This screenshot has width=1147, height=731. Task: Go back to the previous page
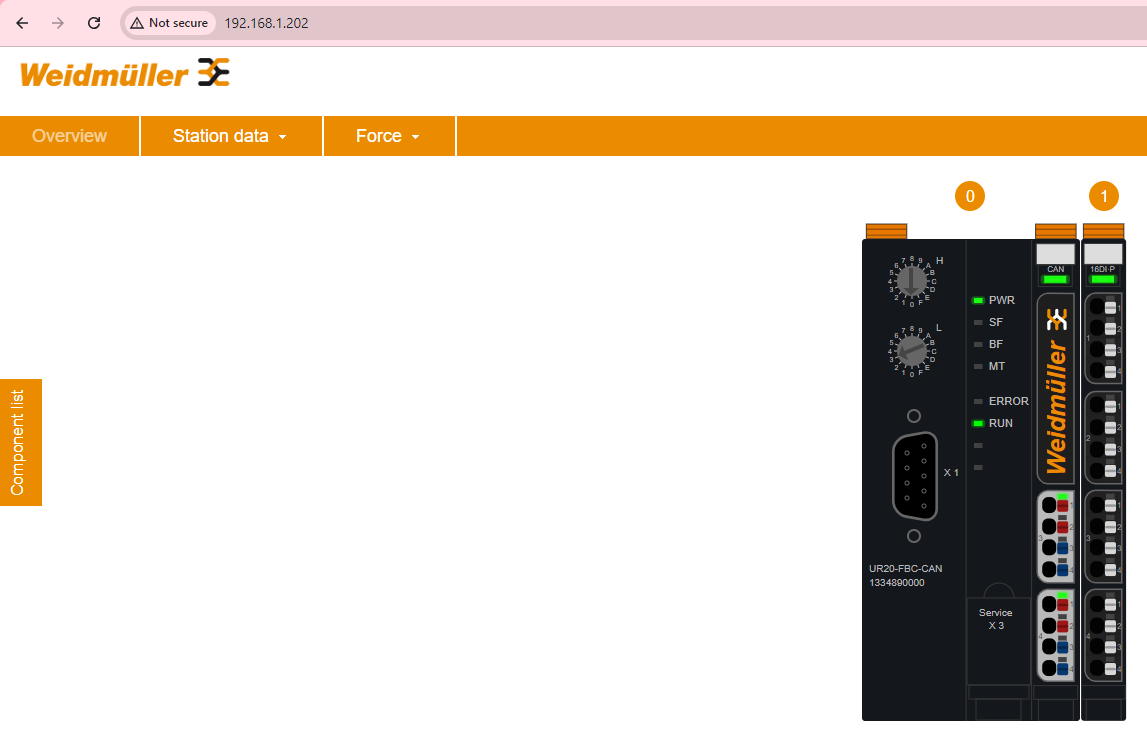coord(22,23)
